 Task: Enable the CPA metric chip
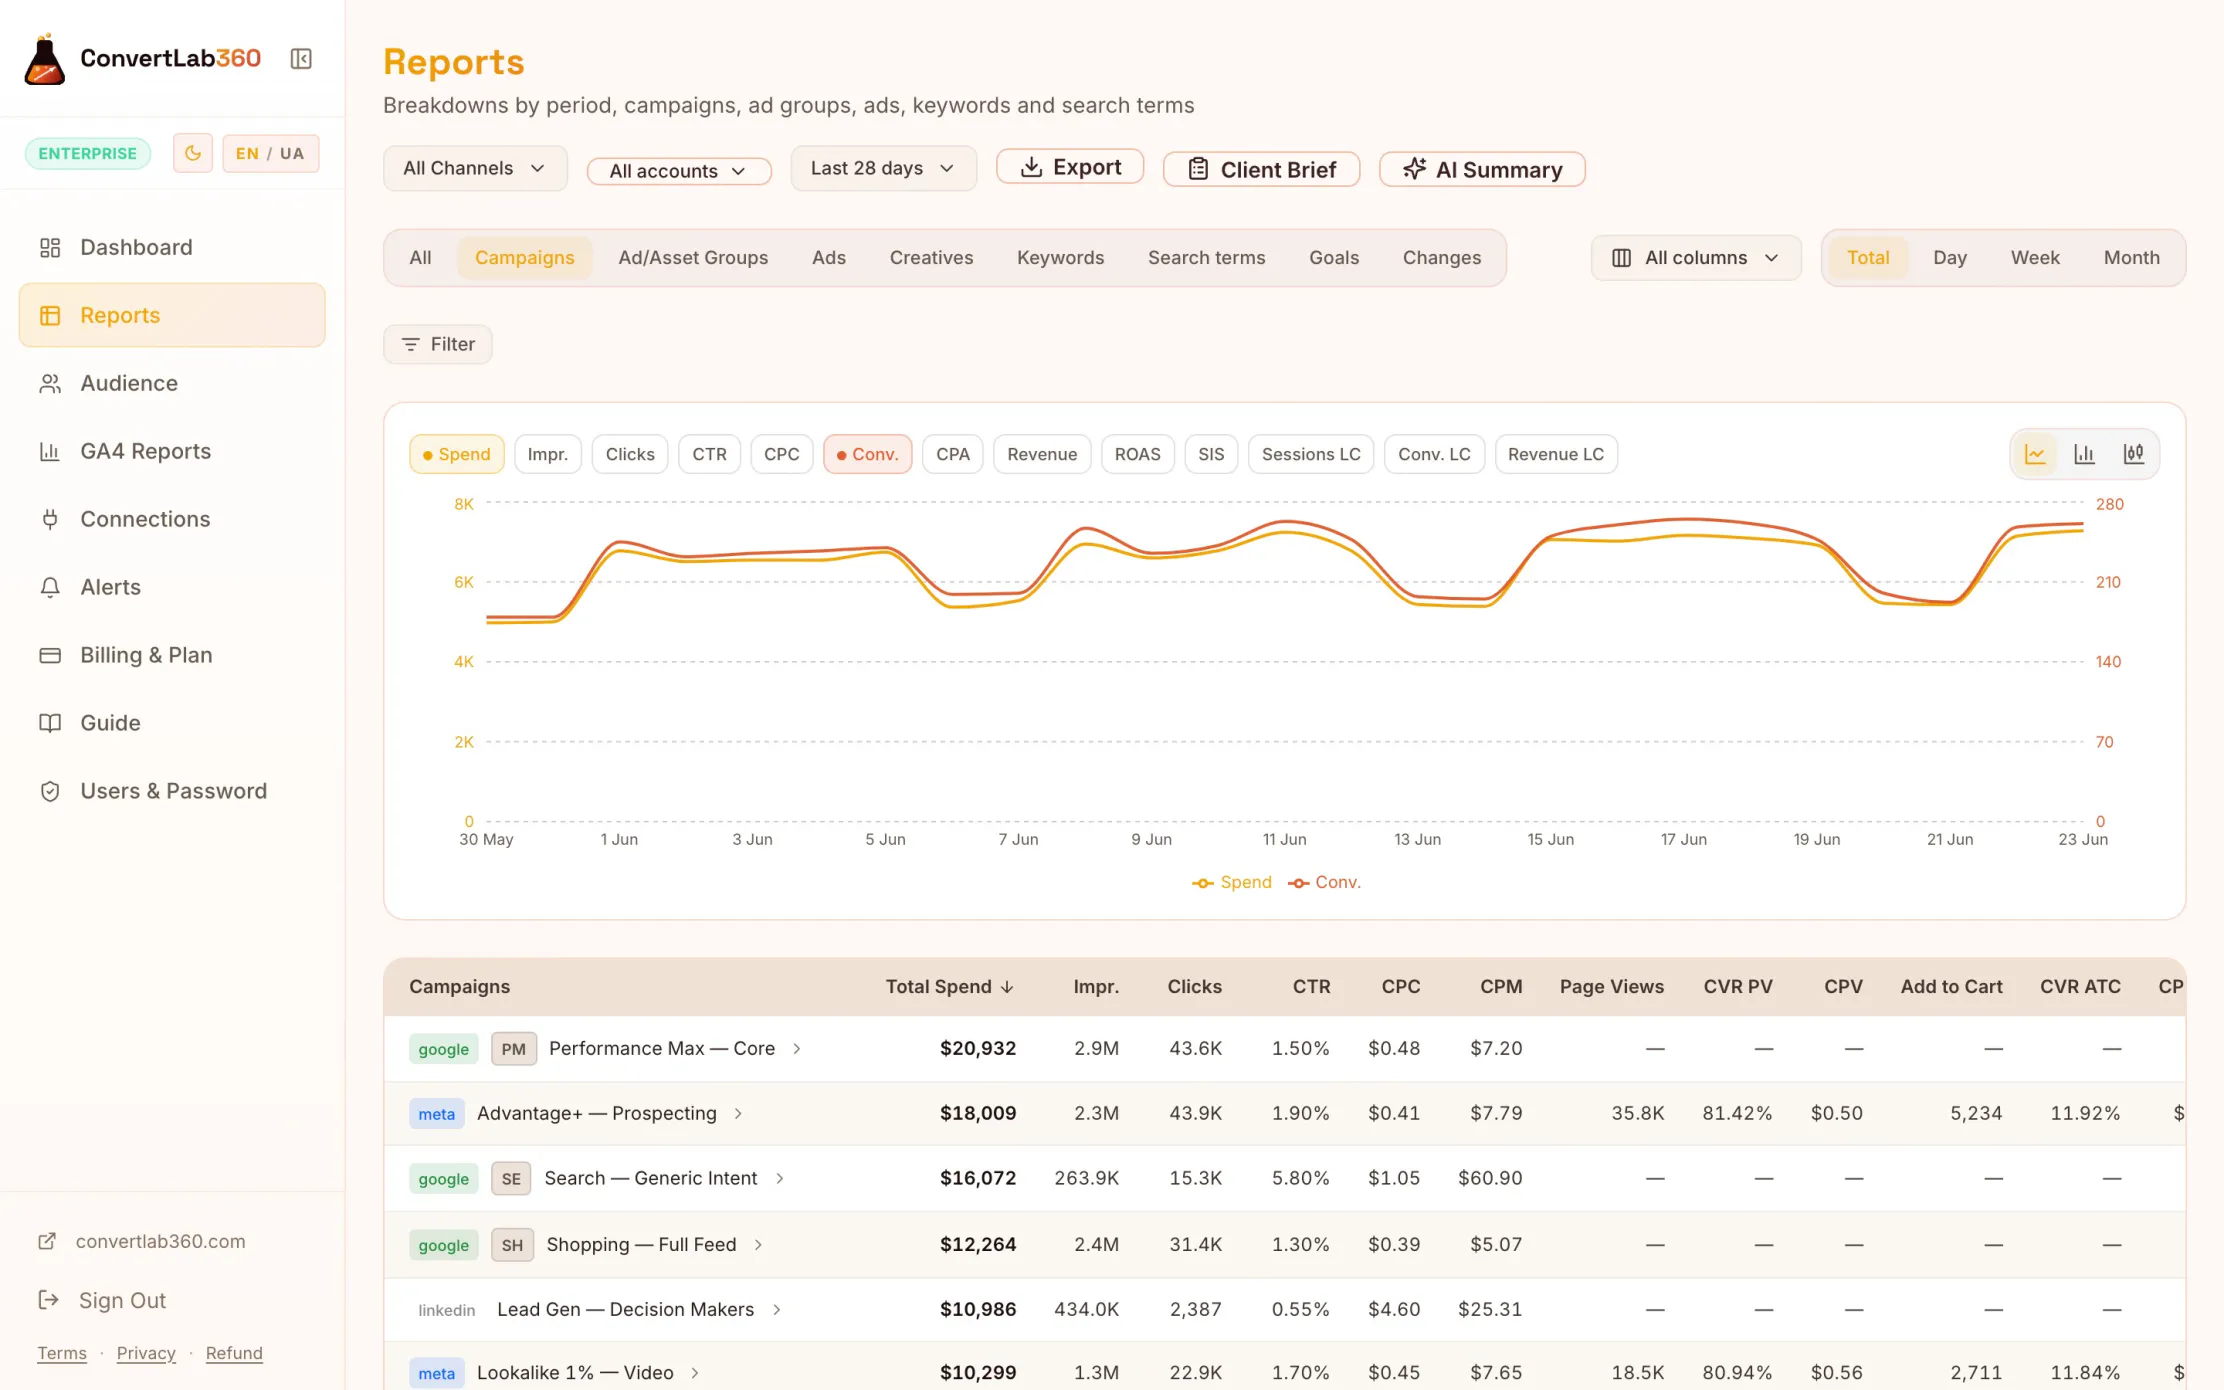[953, 454]
